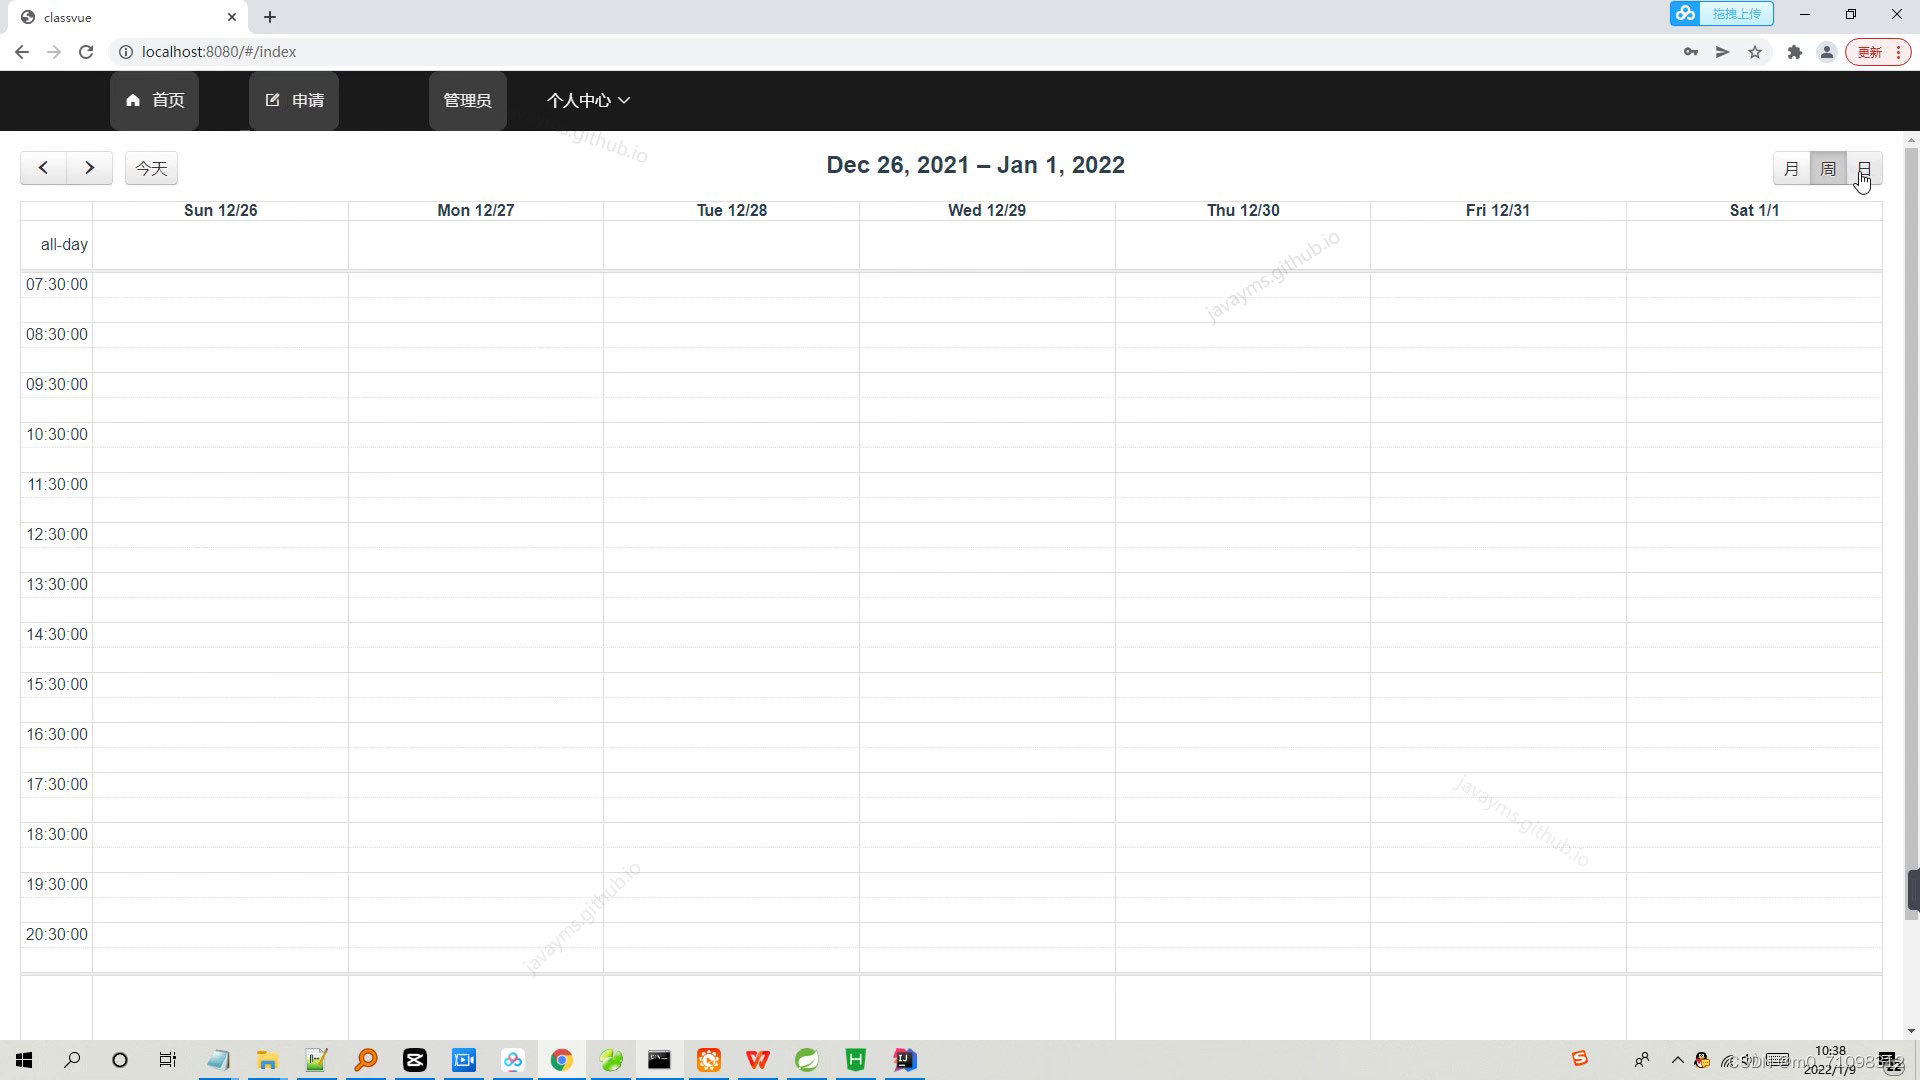Click the Mon 12/27 column header

tap(476, 210)
